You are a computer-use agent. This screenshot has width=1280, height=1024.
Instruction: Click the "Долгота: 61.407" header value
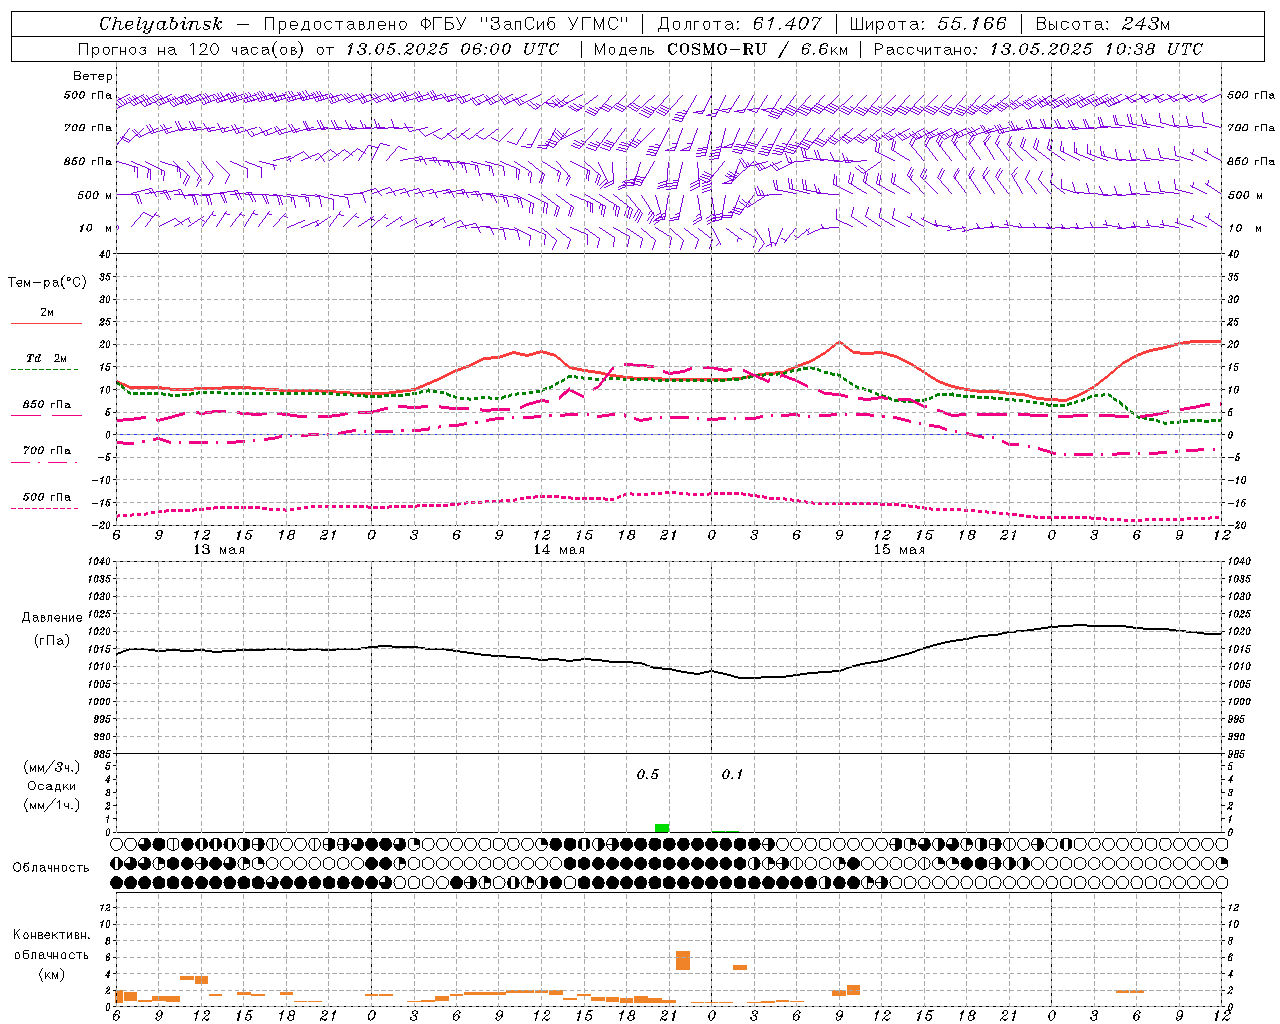tap(739, 24)
